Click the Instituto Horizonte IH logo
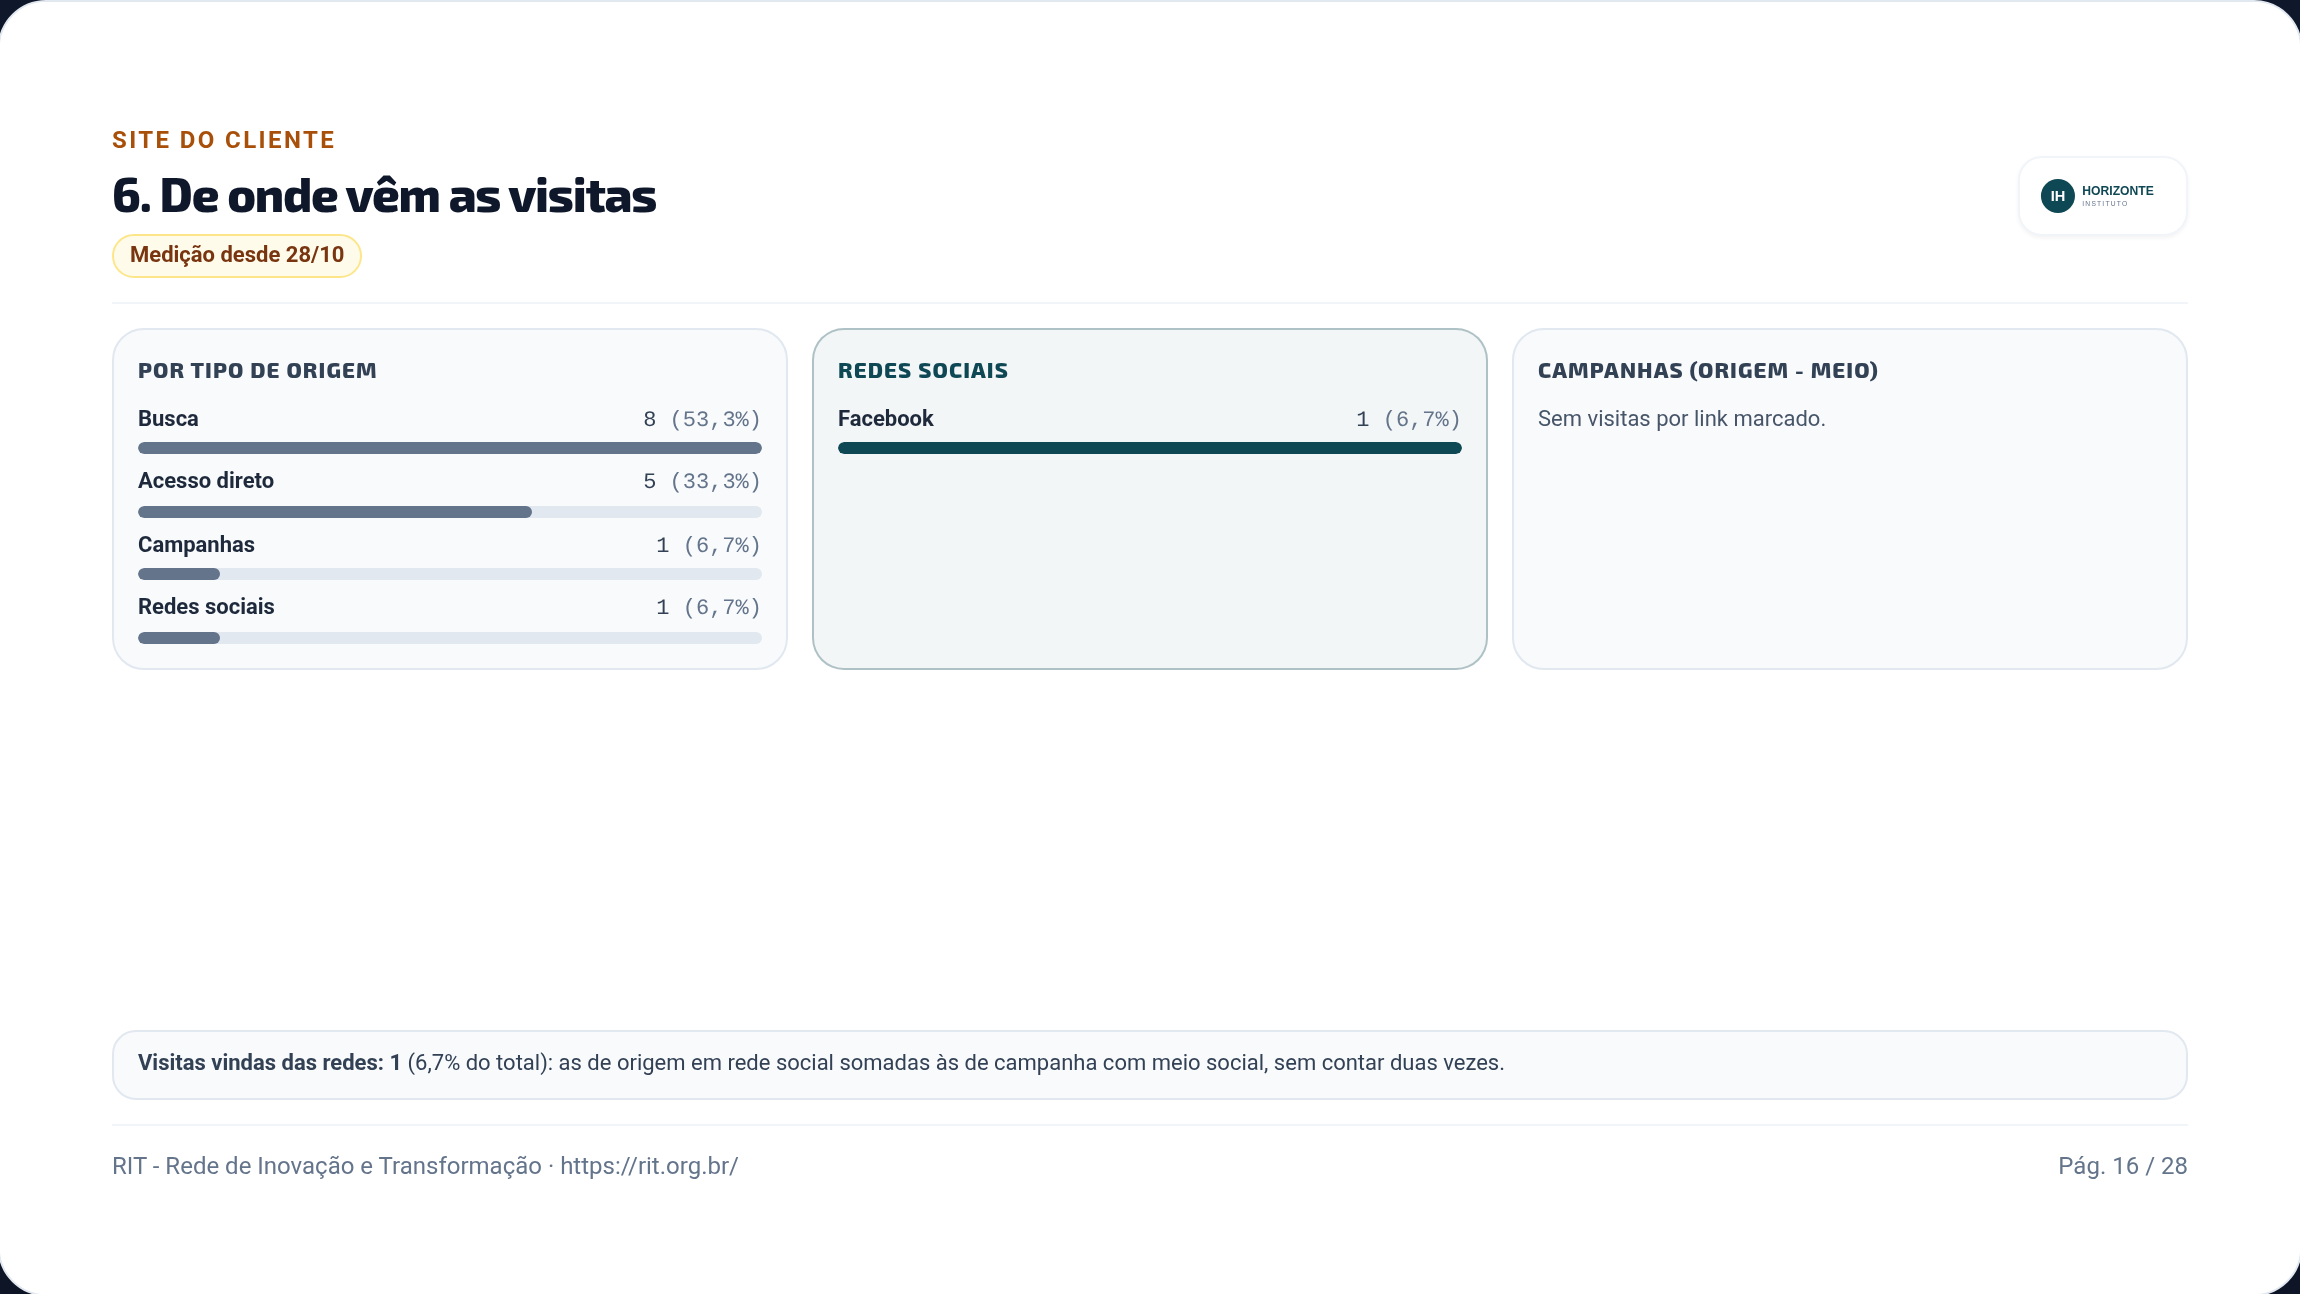Image resolution: width=2300 pixels, height=1294 pixels. (x=2102, y=196)
